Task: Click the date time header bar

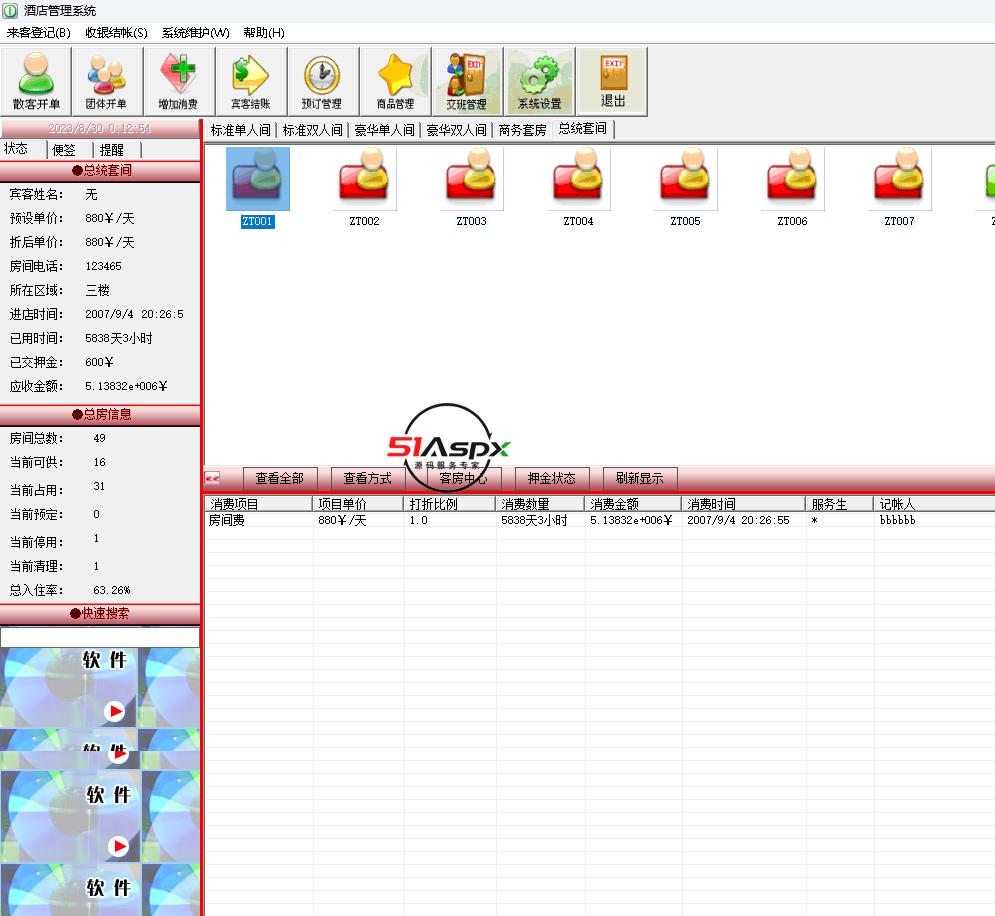Action: point(100,128)
